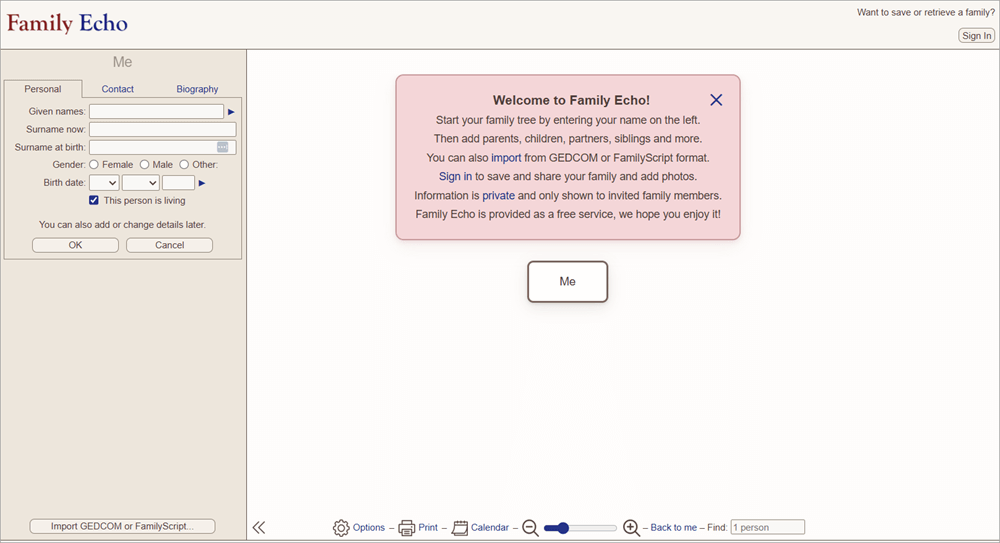Click in the Given names field
Image resolution: width=1000 pixels, height=543 pixels.
click(x=156, y=112)
